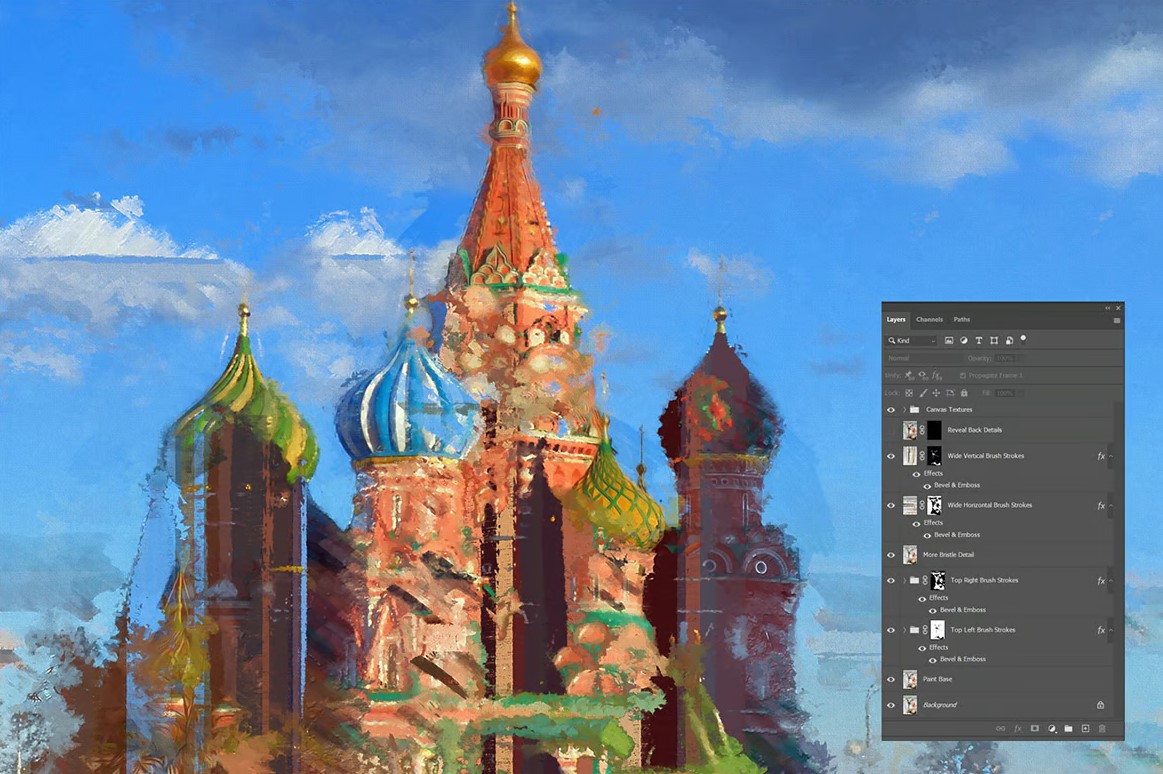
Task: Delete layer using the trash icon
Action: [x=1102, y=729]
